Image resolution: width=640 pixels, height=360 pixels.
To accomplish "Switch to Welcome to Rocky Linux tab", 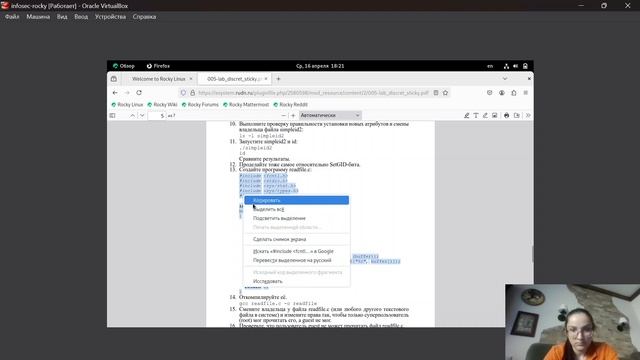I will tap(159, 79).
